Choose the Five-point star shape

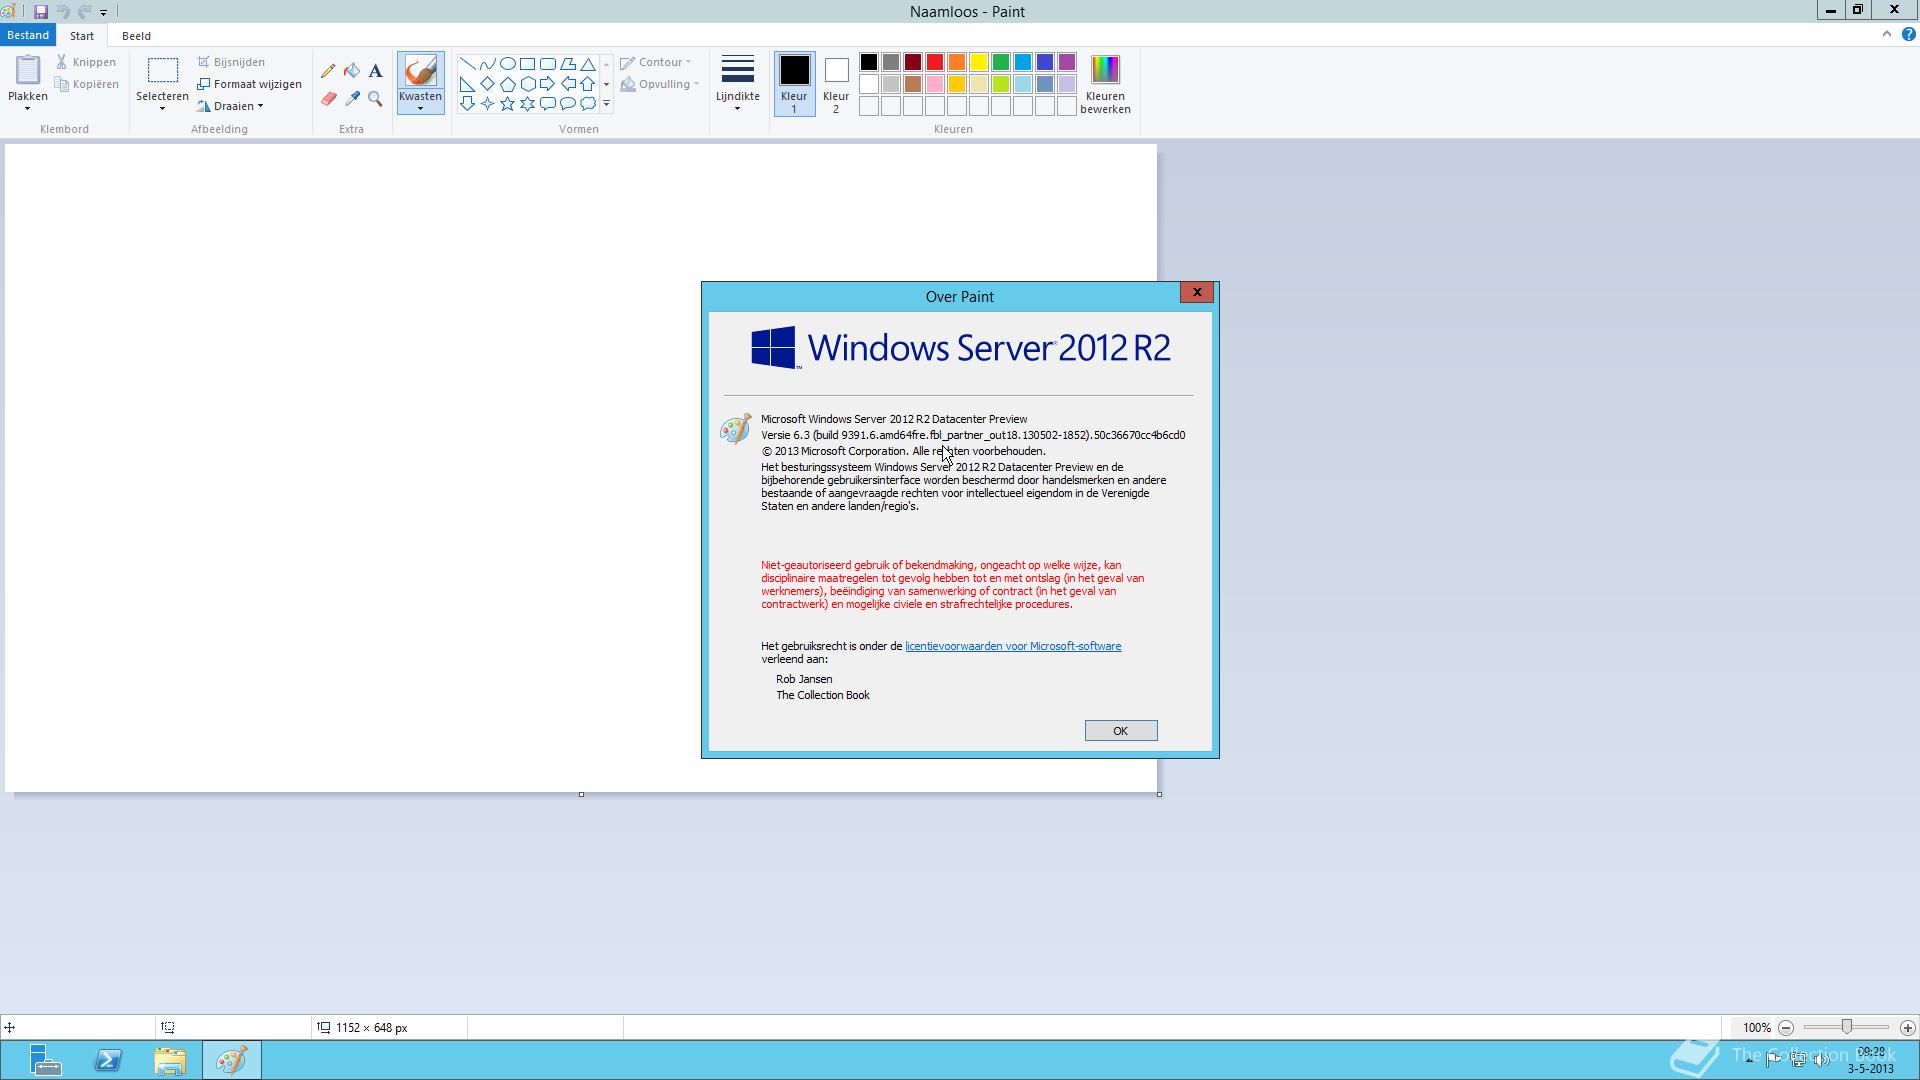(x=507, y=104)
